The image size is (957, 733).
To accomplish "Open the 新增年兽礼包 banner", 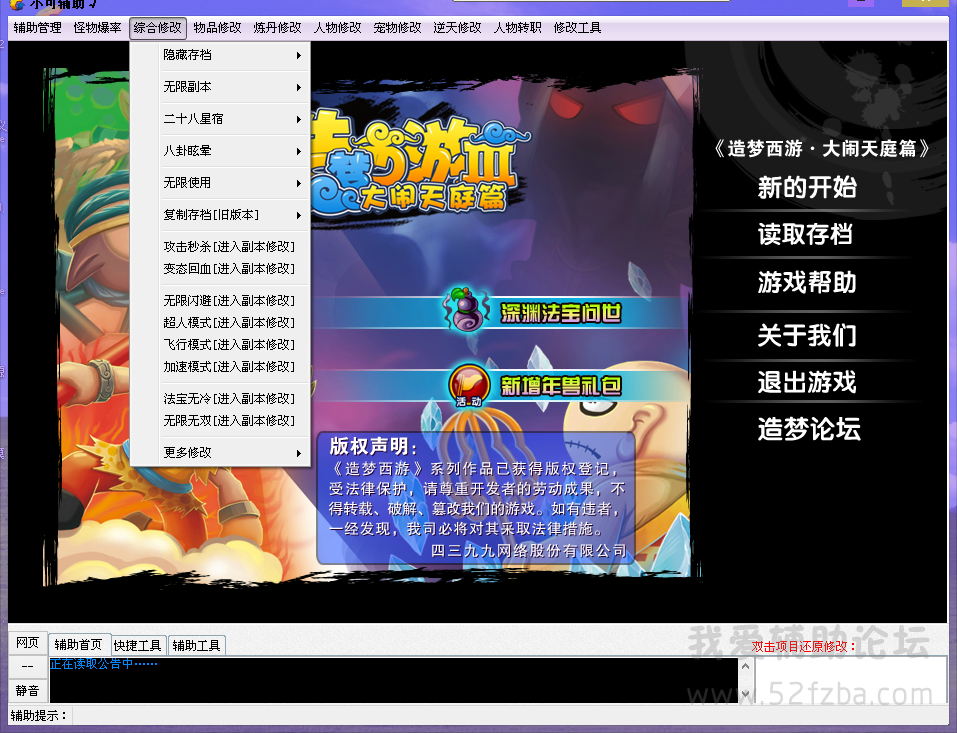I will [x=560, y=386].
